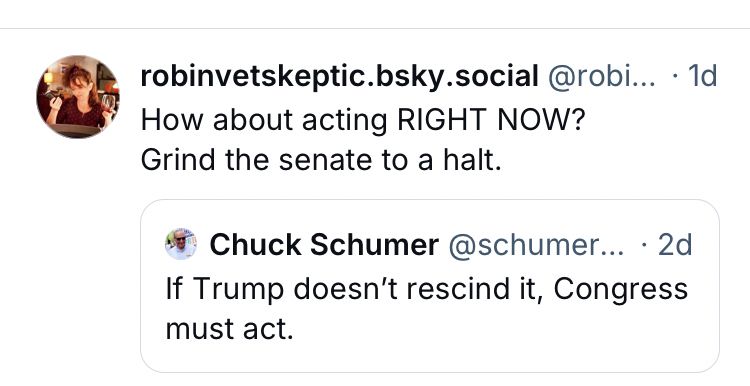Viewport: 750px width, 386px height.
Task: Click the words 'RIGHT NOW' in post
Action: [486, 119]
